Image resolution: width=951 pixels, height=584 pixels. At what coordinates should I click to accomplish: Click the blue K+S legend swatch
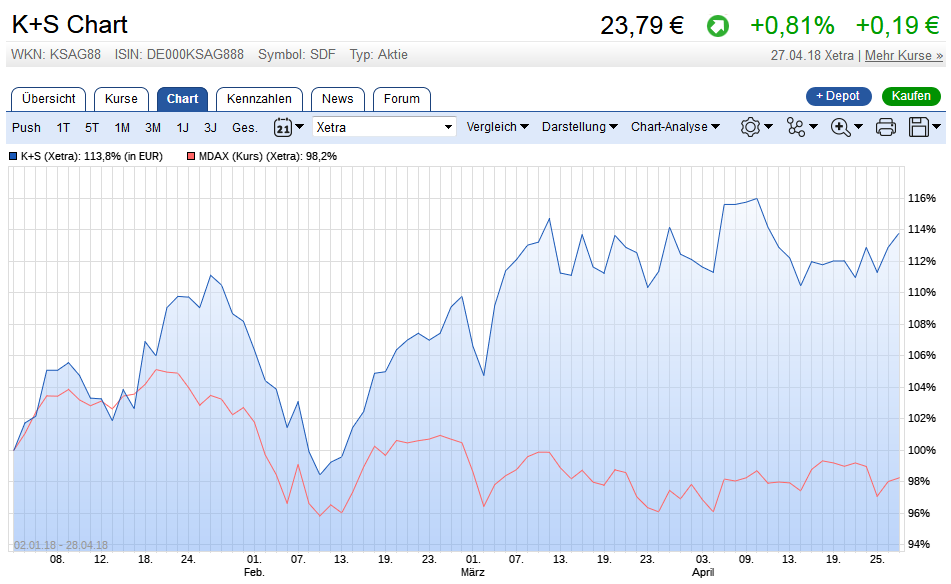[13, 156]
